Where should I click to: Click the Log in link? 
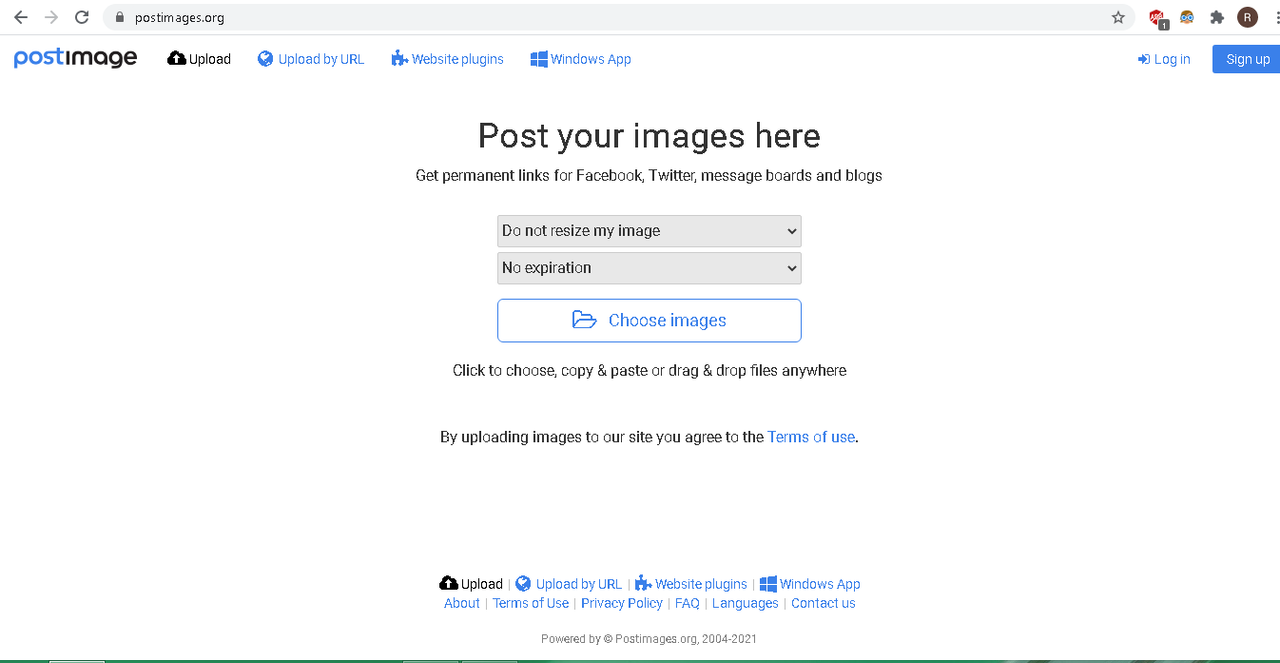[1164, 60]
